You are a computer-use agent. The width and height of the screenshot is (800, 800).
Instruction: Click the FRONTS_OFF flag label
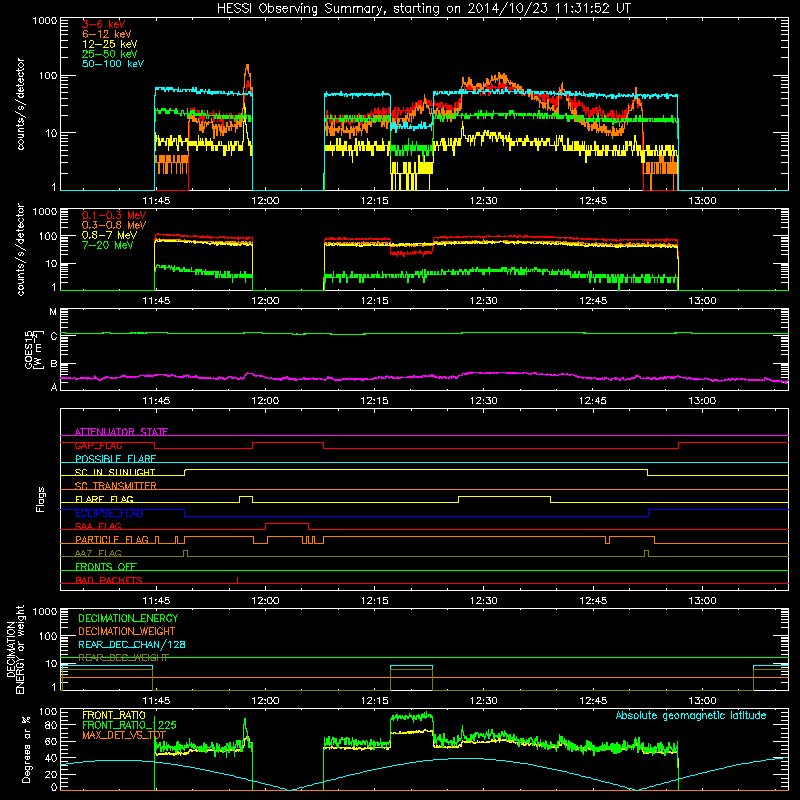[x=106, y=566]
